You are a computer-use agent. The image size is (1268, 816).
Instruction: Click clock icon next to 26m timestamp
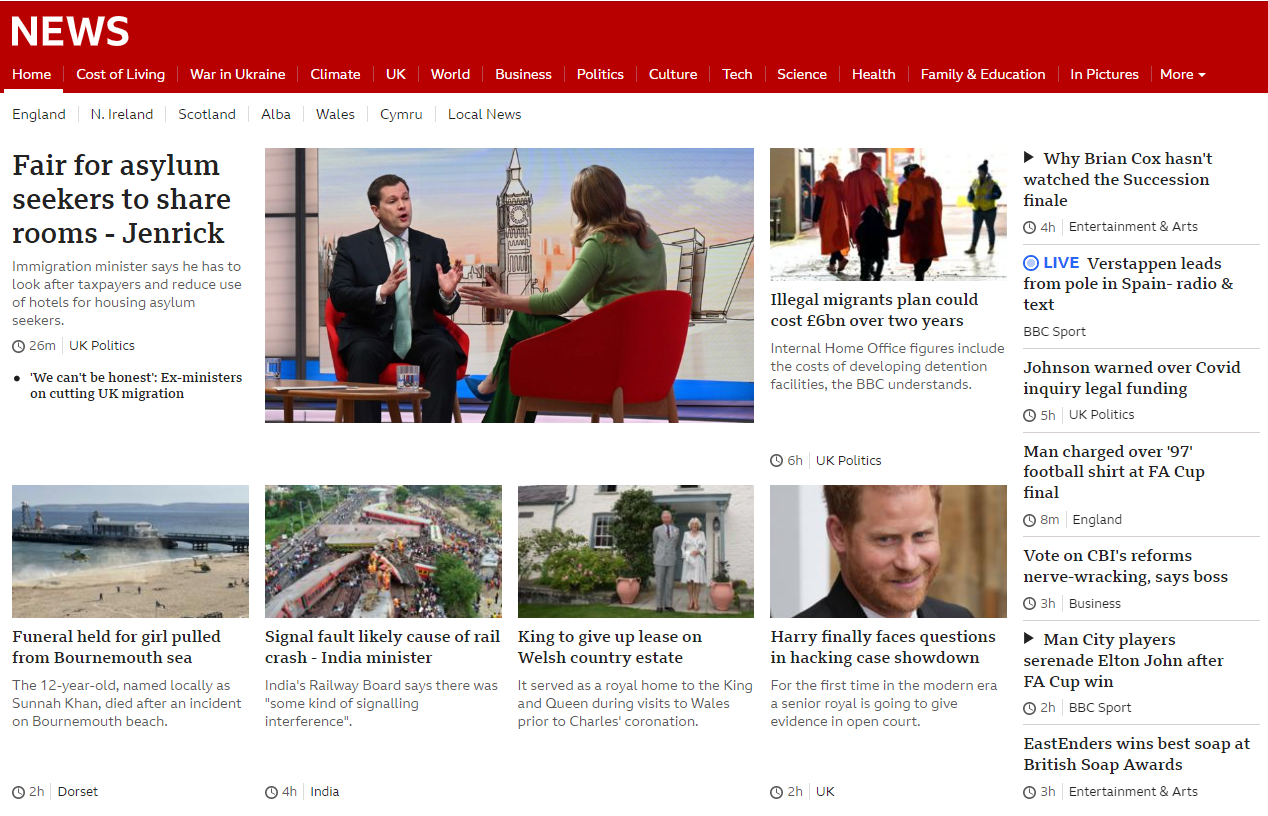pos(18,346)
